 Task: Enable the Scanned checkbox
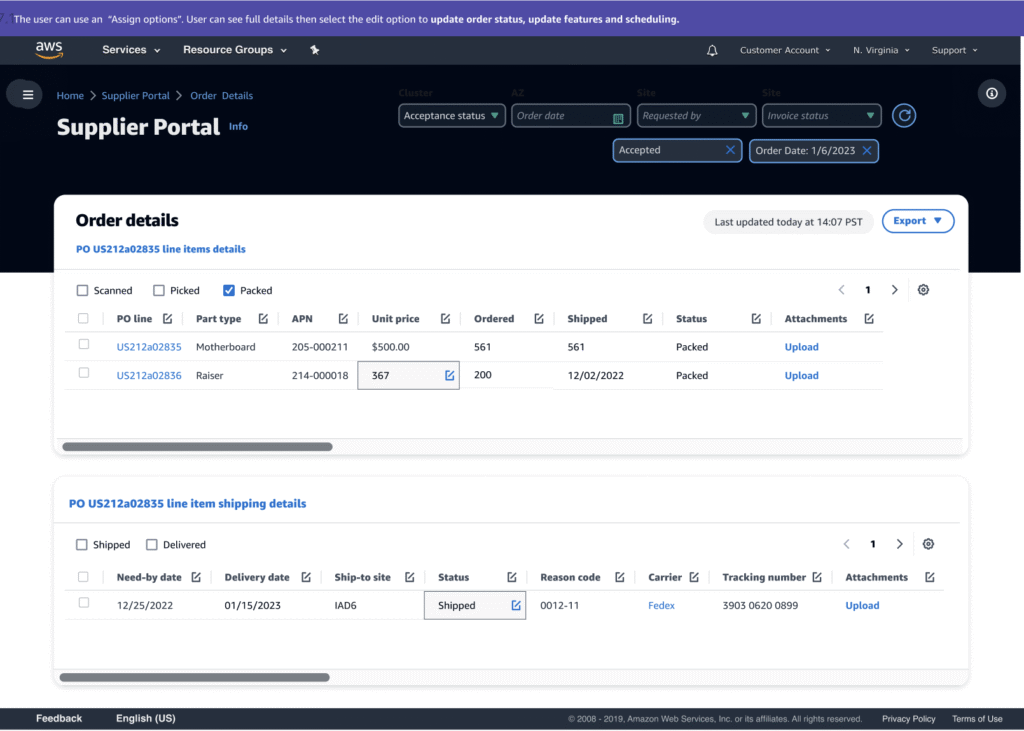tap(82, 291)
